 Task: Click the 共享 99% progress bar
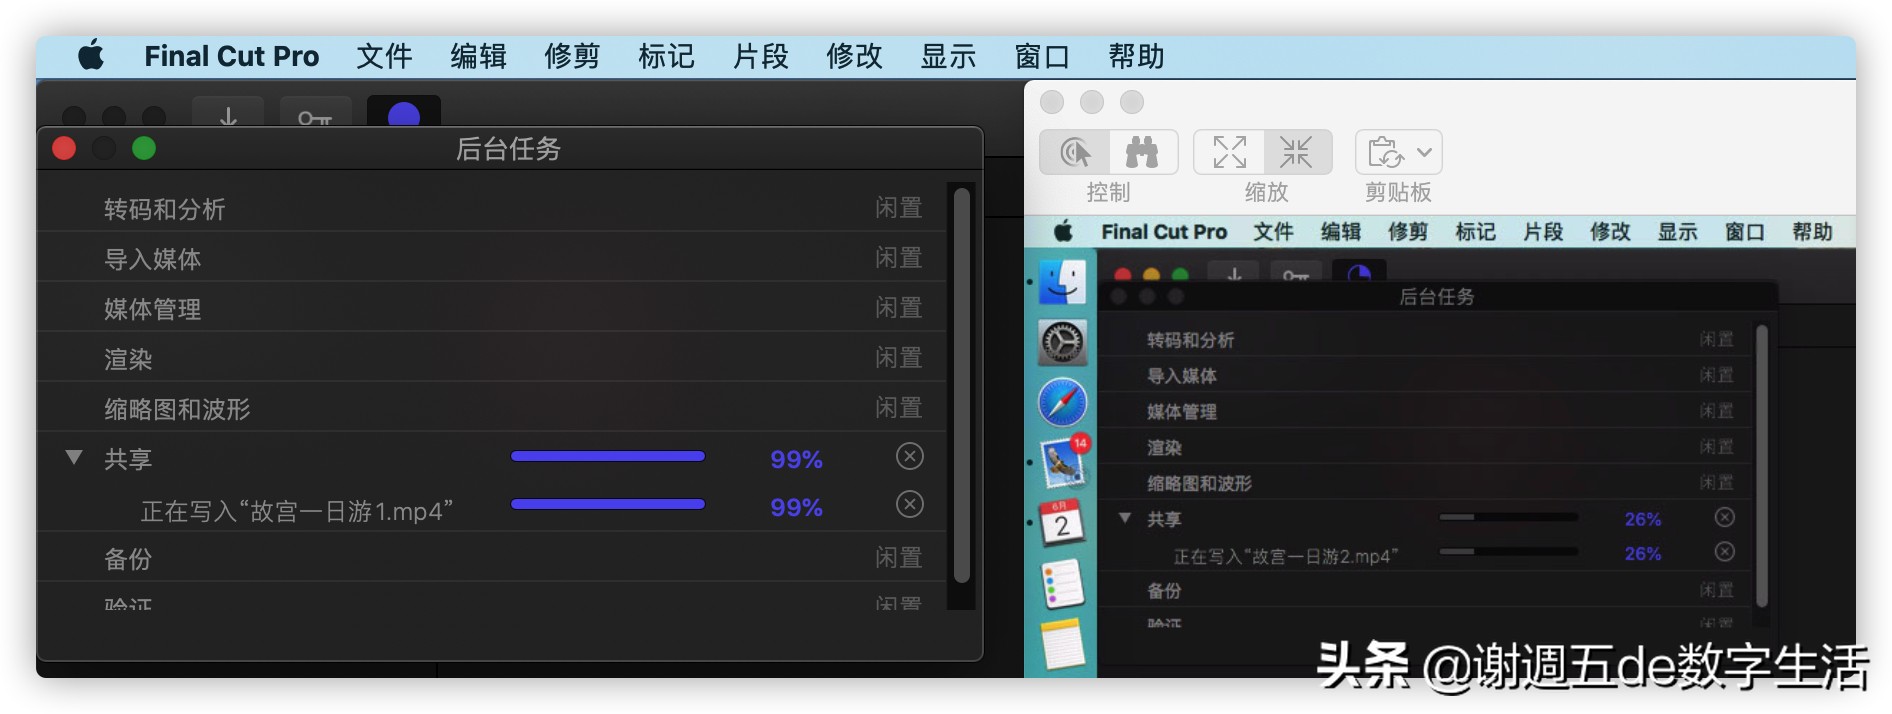(608, 456)
